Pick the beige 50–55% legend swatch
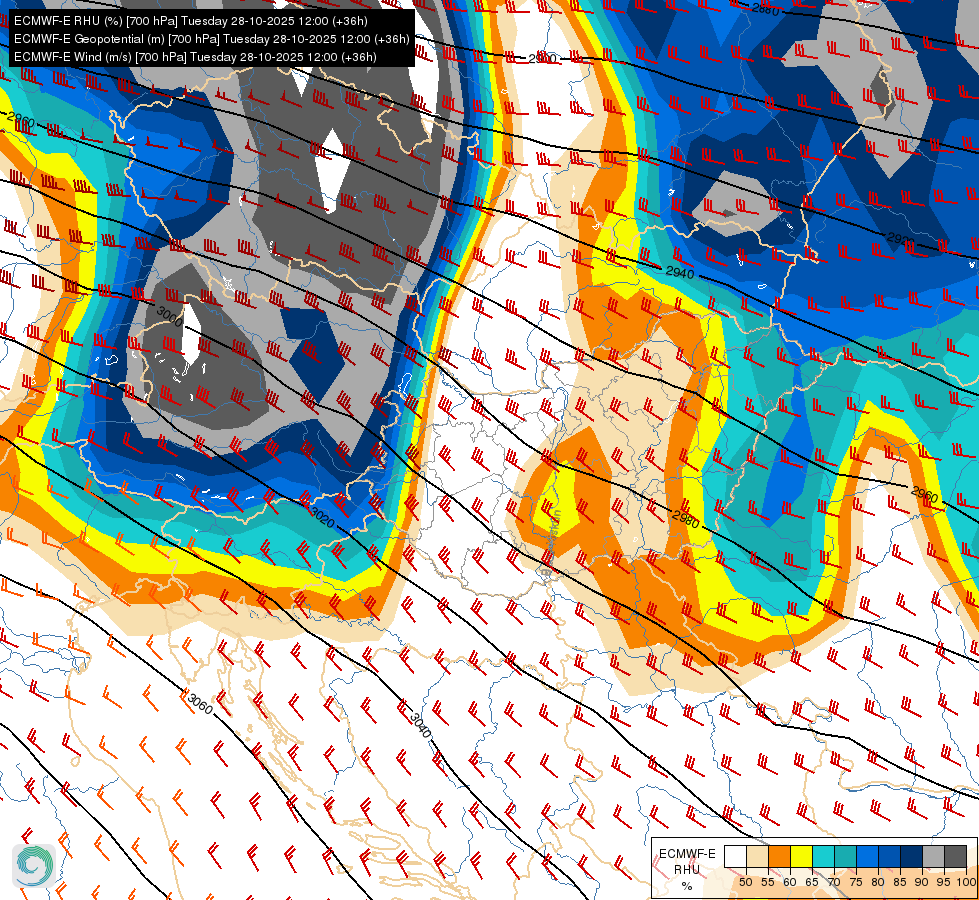Viewport: 979px width, 900px height. [x=757, y=856]
